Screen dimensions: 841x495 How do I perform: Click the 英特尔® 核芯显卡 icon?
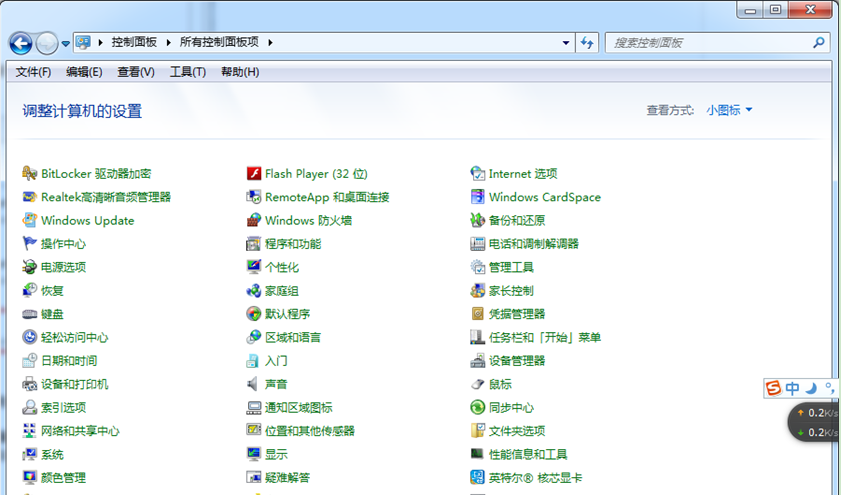(x=478, y=478)
